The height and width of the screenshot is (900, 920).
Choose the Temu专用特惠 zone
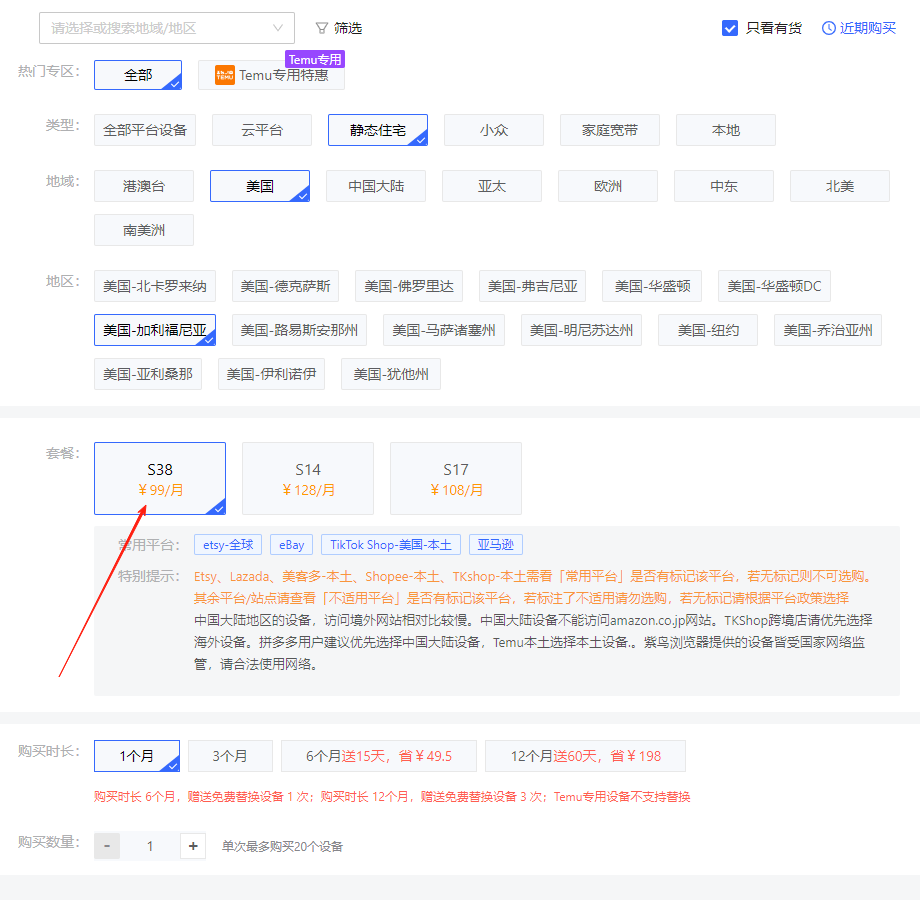271,75
